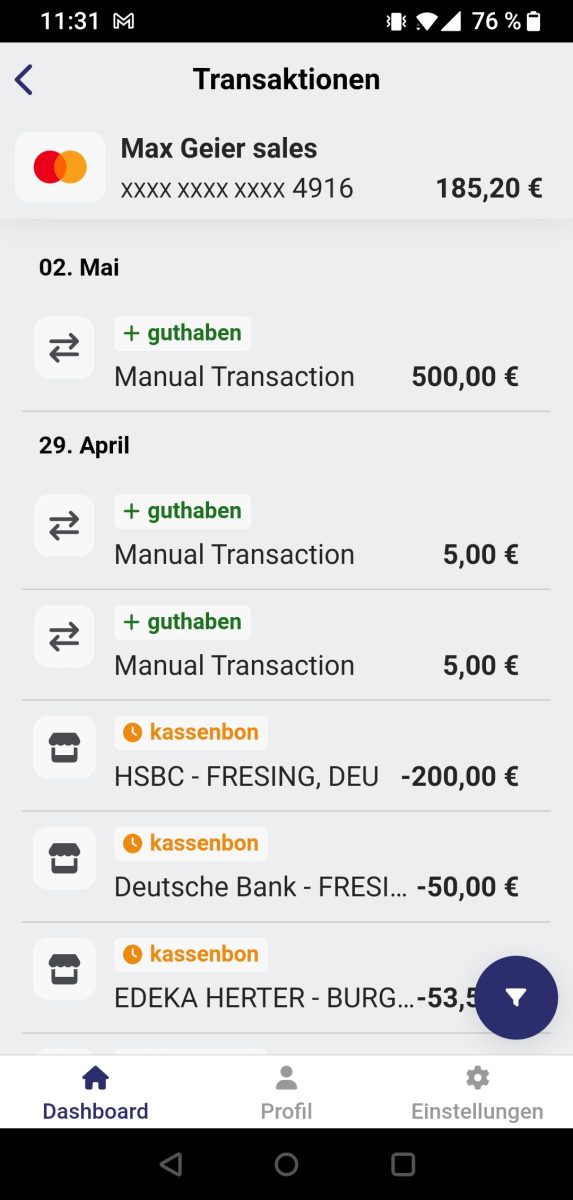Open the Deutsche Bank -50,00 € transaction

point(286,866)
